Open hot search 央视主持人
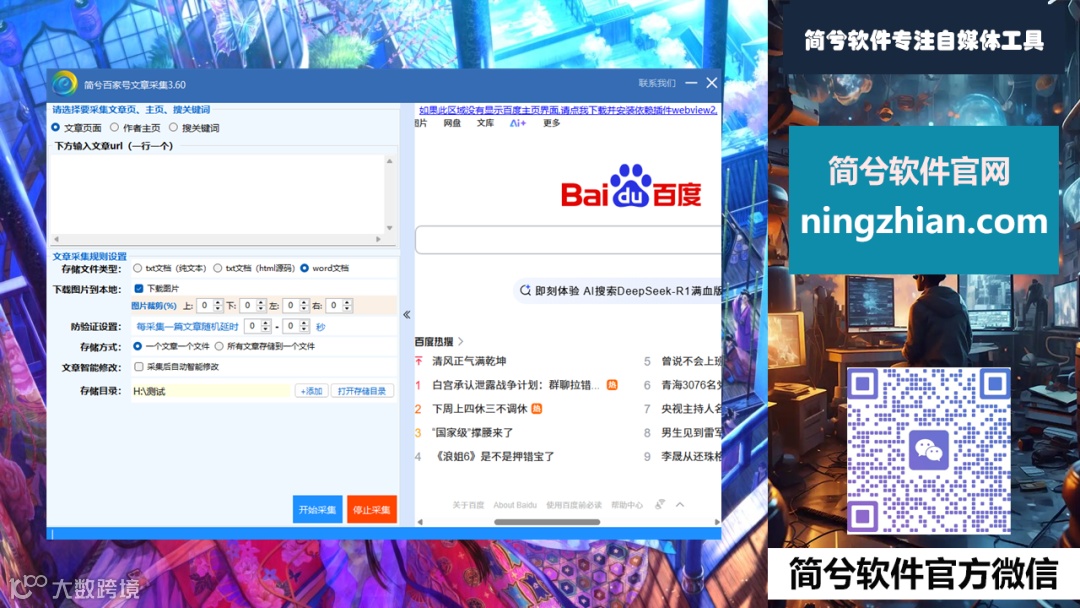The height and width of the screenshot is (608, 1080). 691,409
